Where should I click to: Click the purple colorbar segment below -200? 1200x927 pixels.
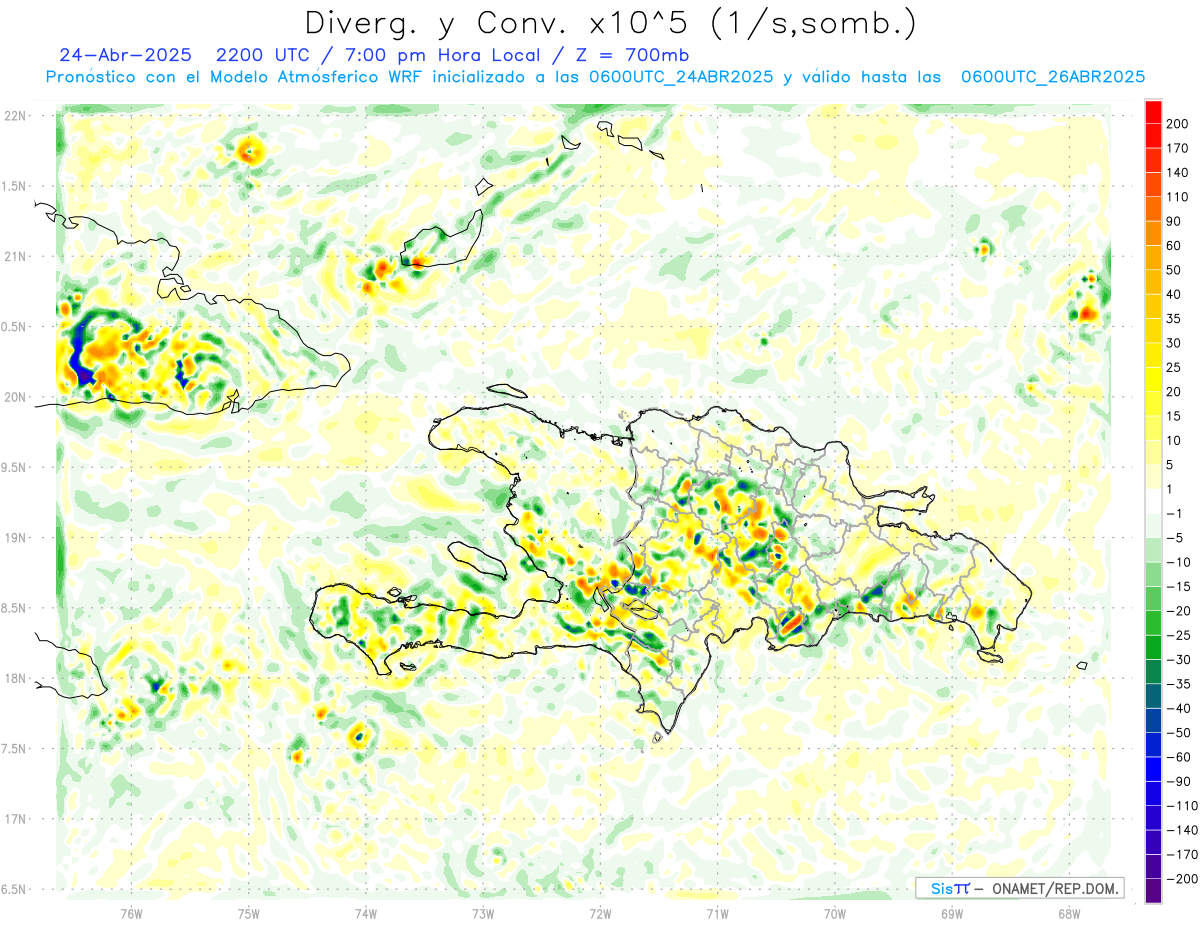pos(1153,891)
